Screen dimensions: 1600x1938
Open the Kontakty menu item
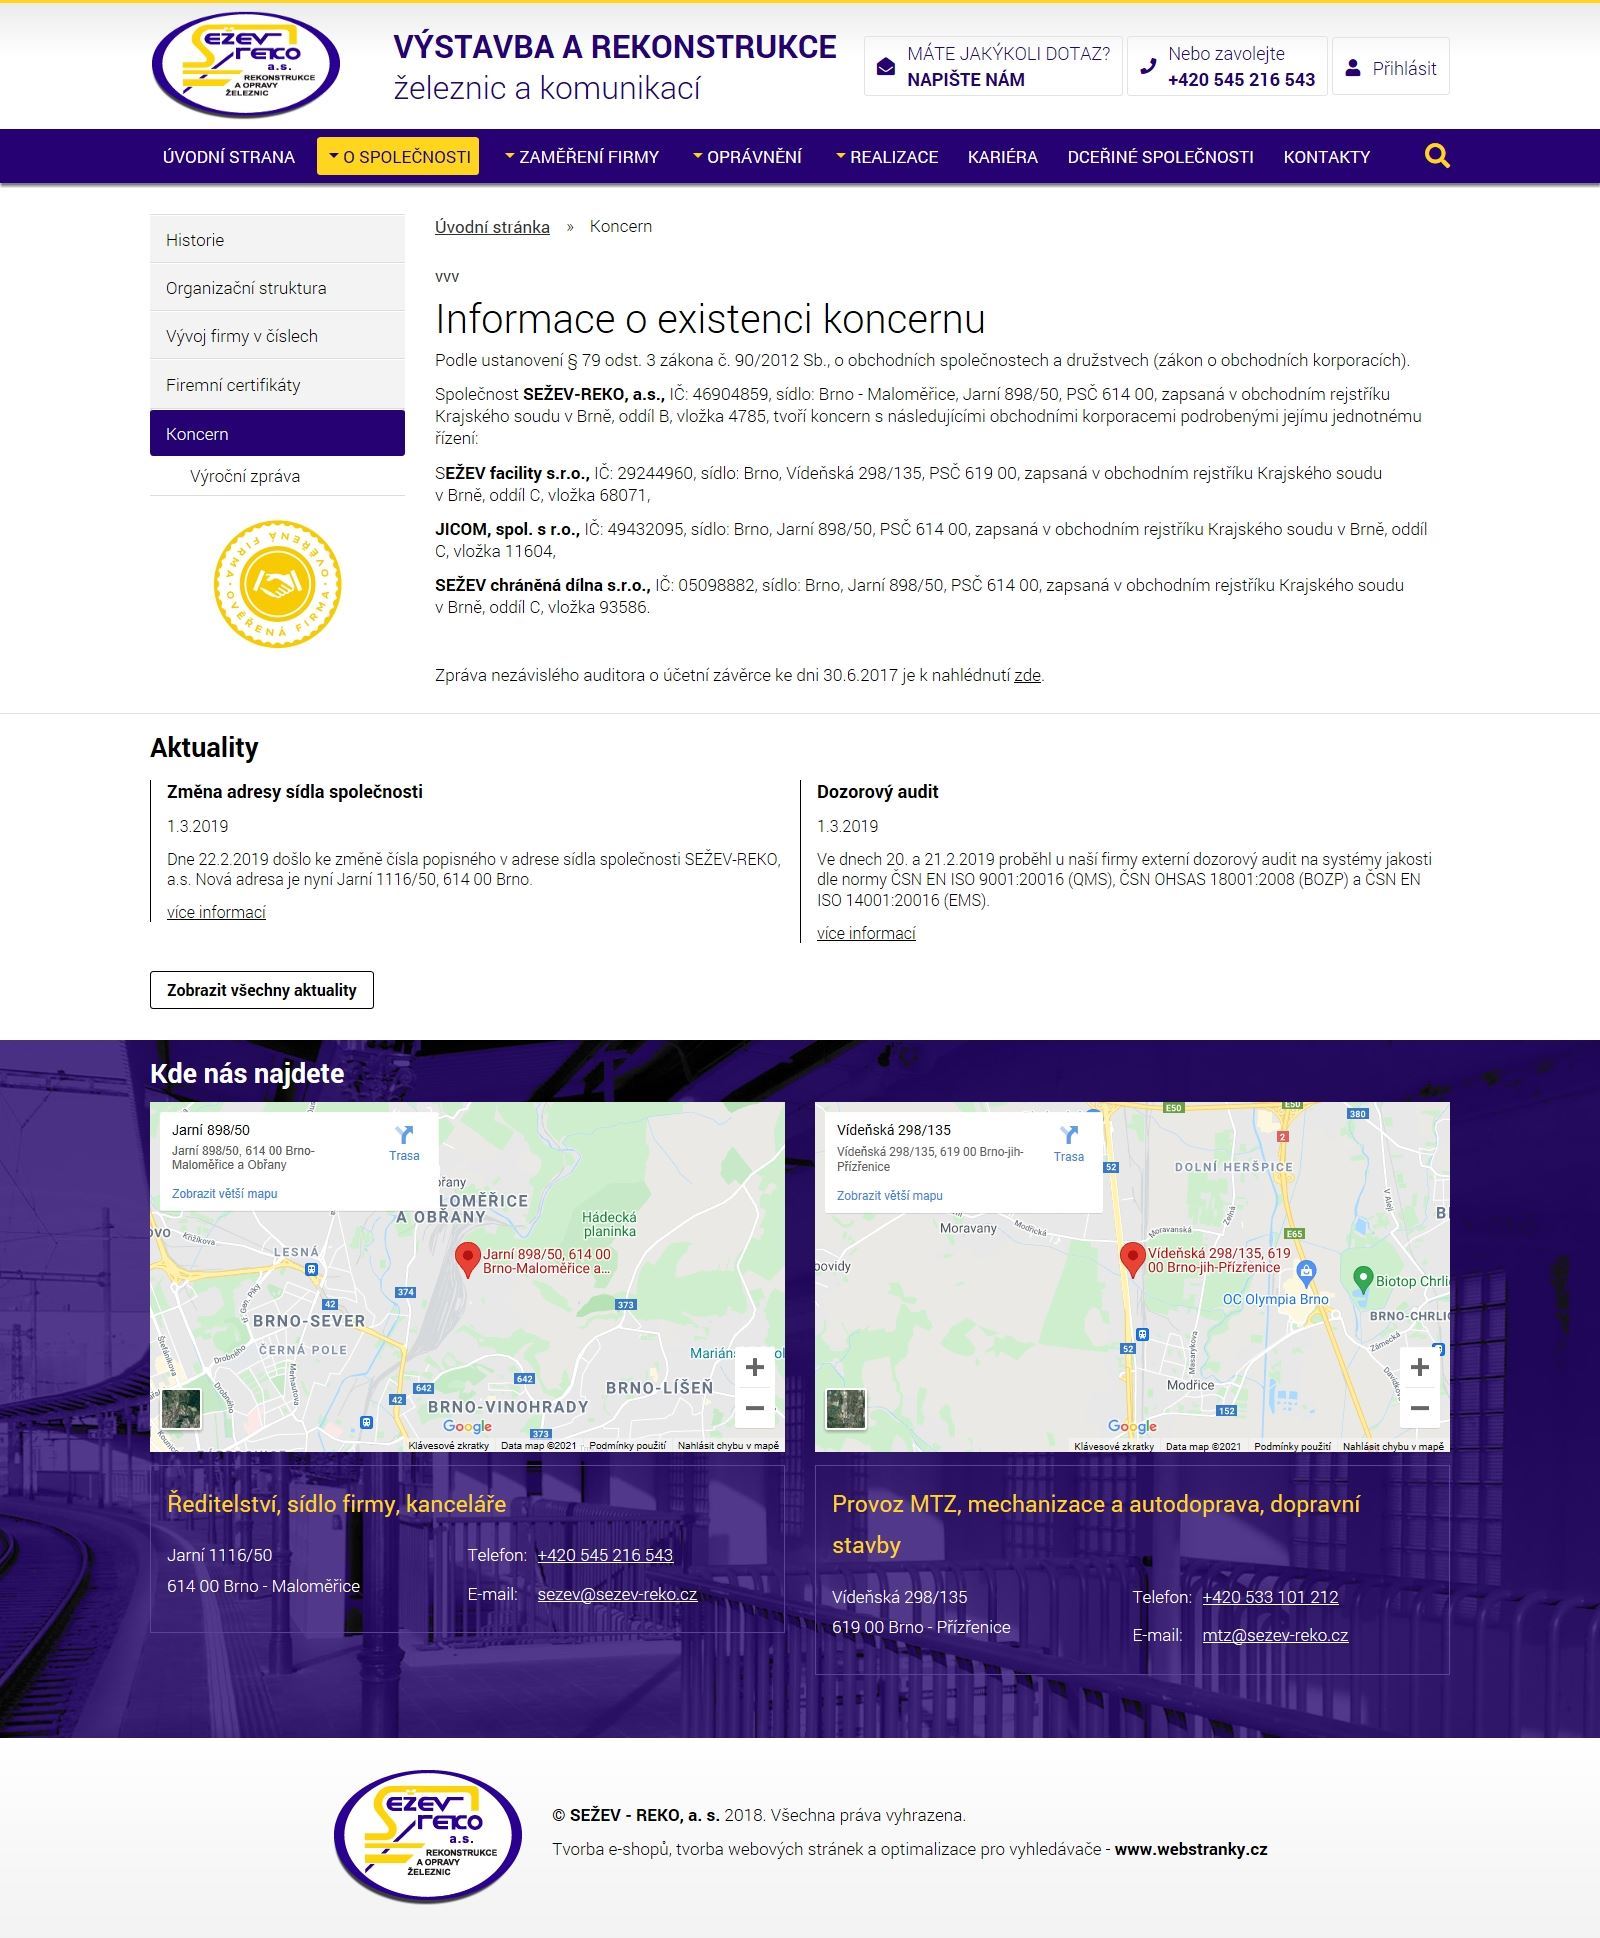pyautogui.click(x=1327, y=156)
